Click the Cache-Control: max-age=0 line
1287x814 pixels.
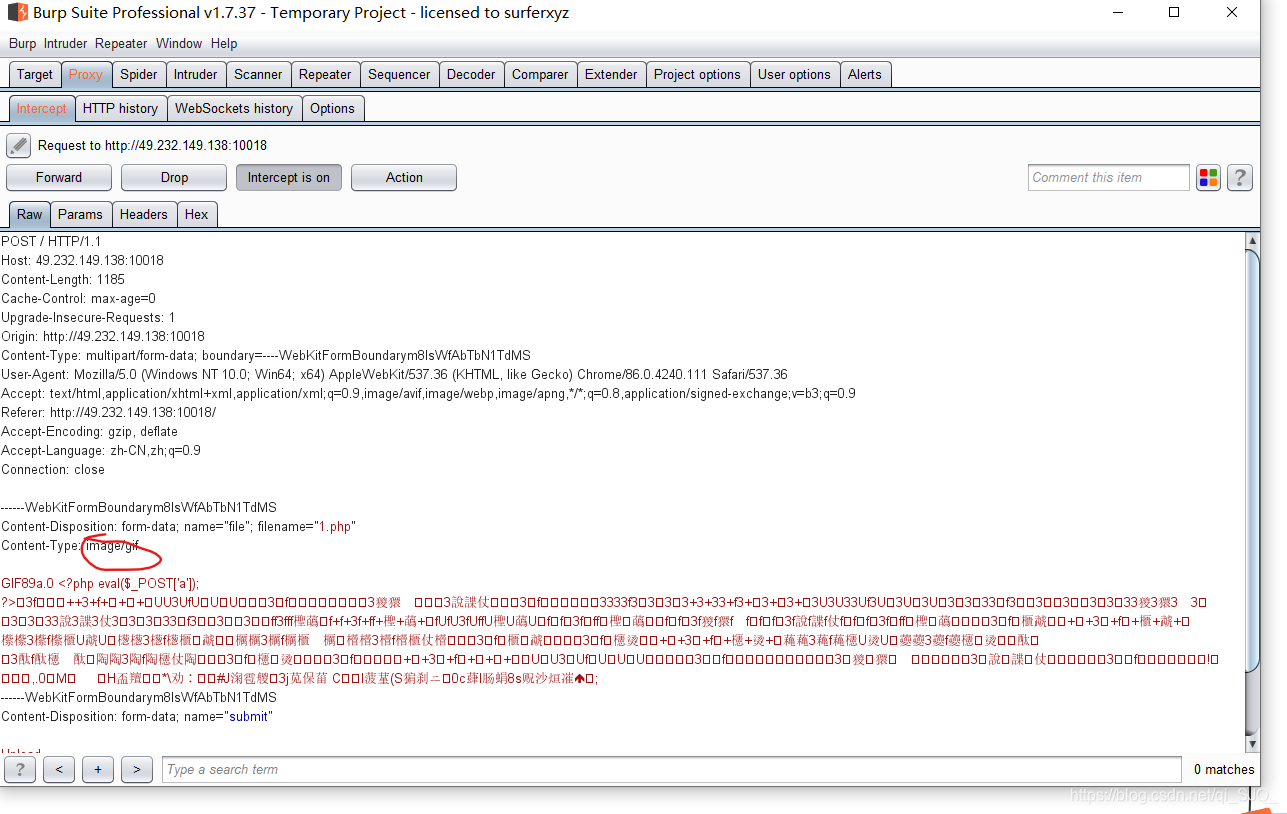pos(78,298)
